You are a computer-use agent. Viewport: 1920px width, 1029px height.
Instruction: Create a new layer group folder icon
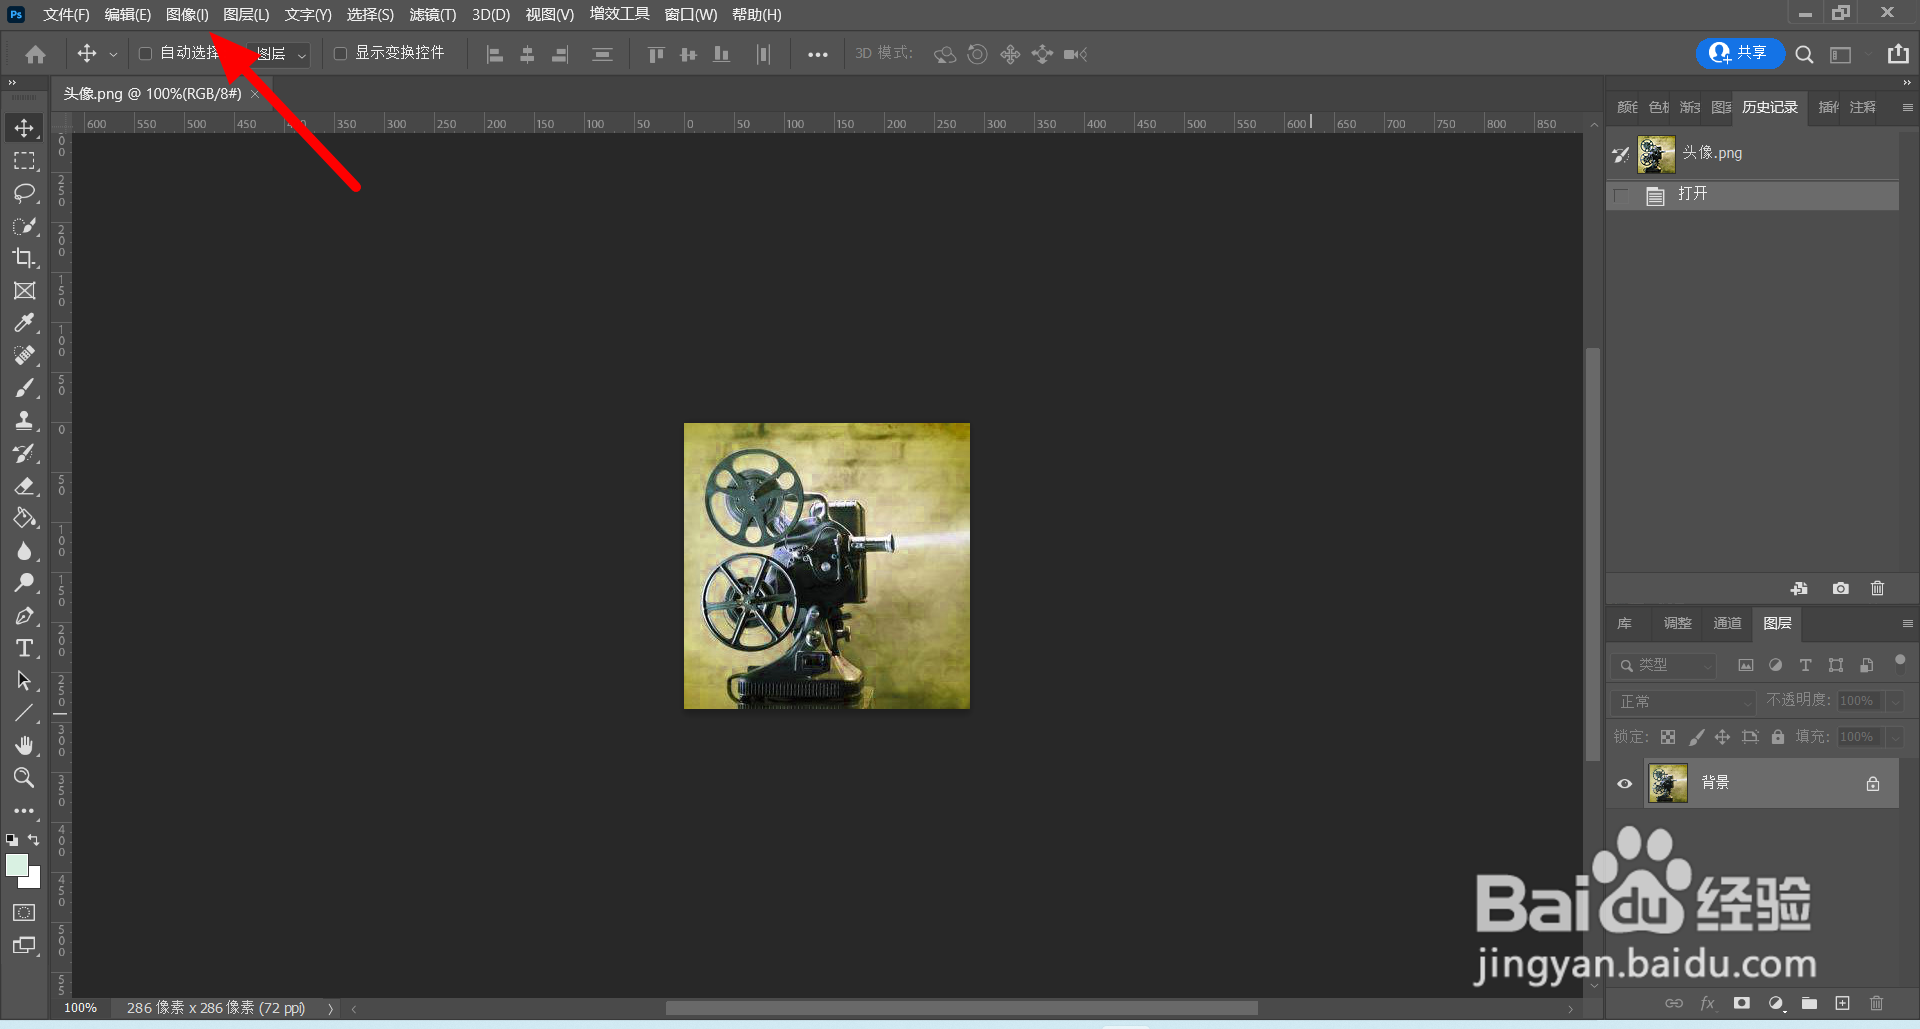pyautogui.click(x=1809, y=1003)
